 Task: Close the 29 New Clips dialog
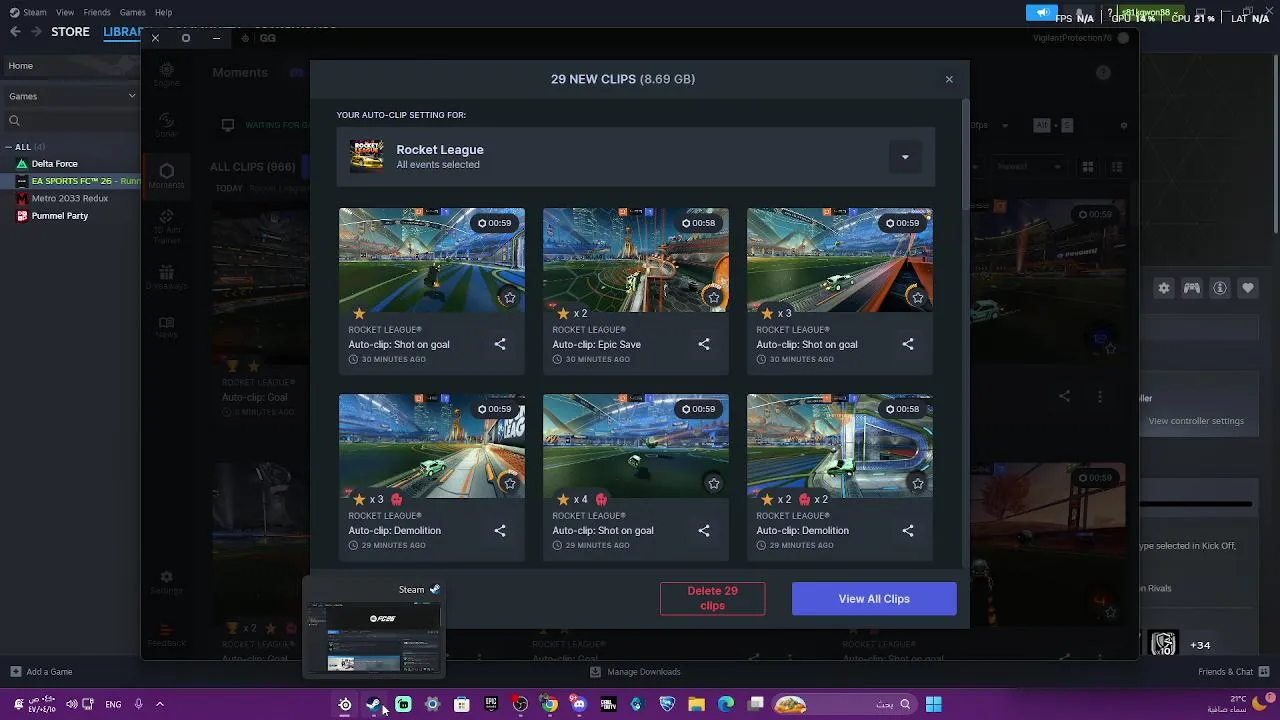pos(949,79)
